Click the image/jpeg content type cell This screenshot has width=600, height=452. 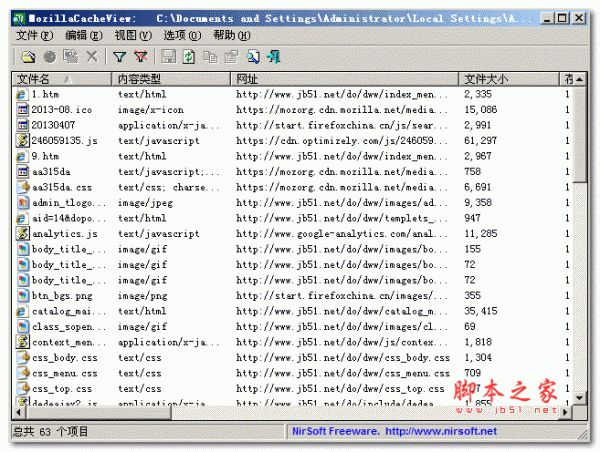(145, 202)
